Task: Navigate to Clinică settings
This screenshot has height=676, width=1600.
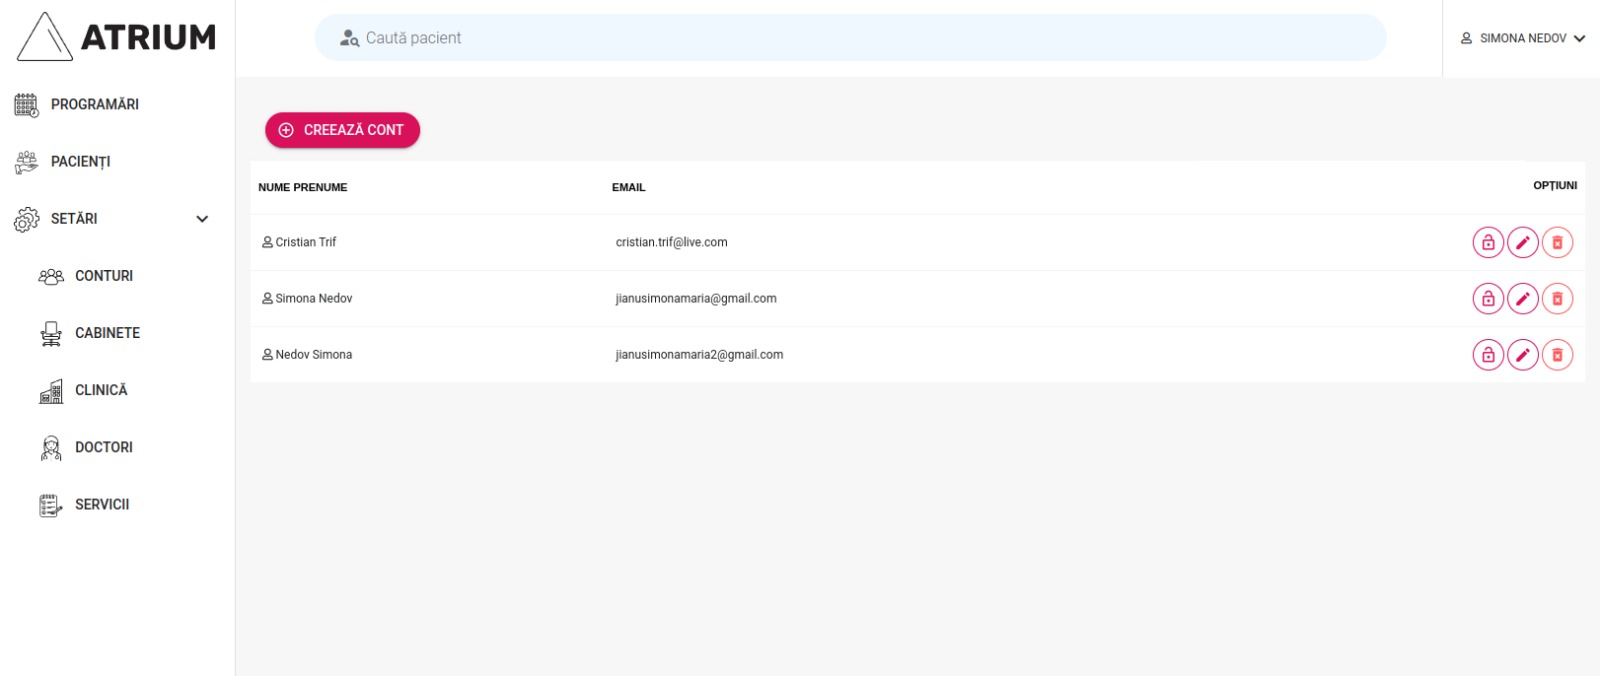Action: tap(101, 390)
